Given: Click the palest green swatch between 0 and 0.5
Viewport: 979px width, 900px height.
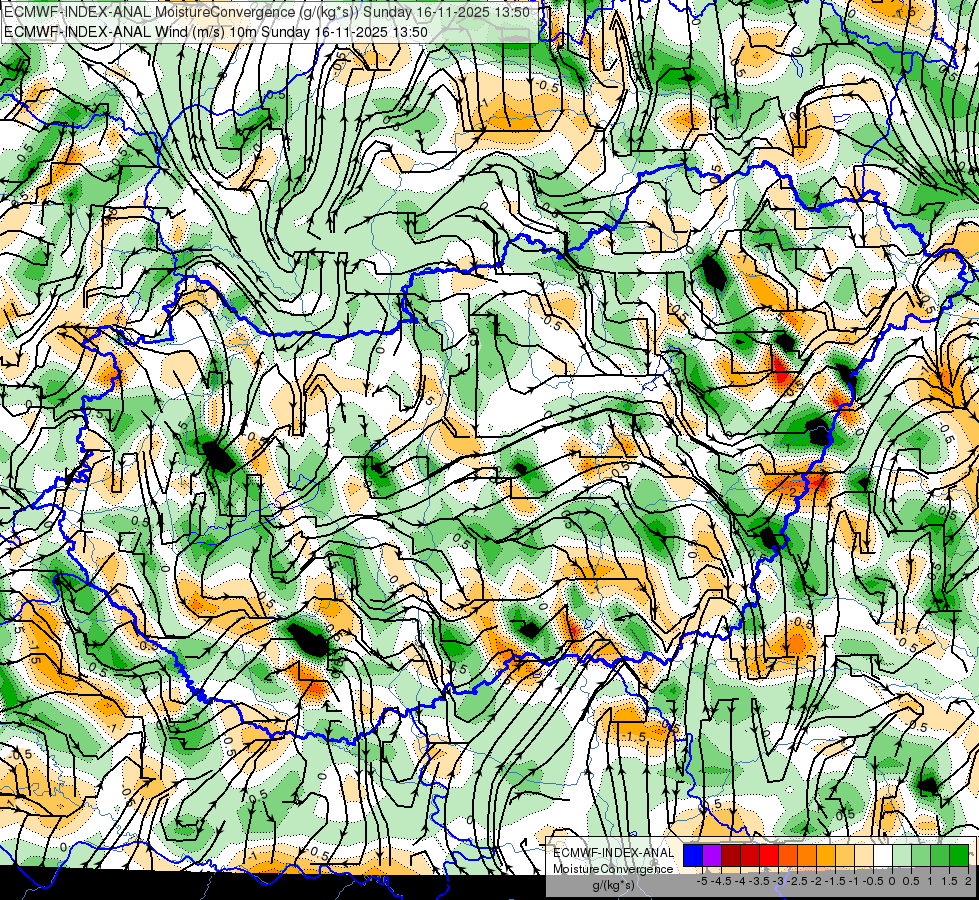Looking at the screenshot, I should [902, 855].
